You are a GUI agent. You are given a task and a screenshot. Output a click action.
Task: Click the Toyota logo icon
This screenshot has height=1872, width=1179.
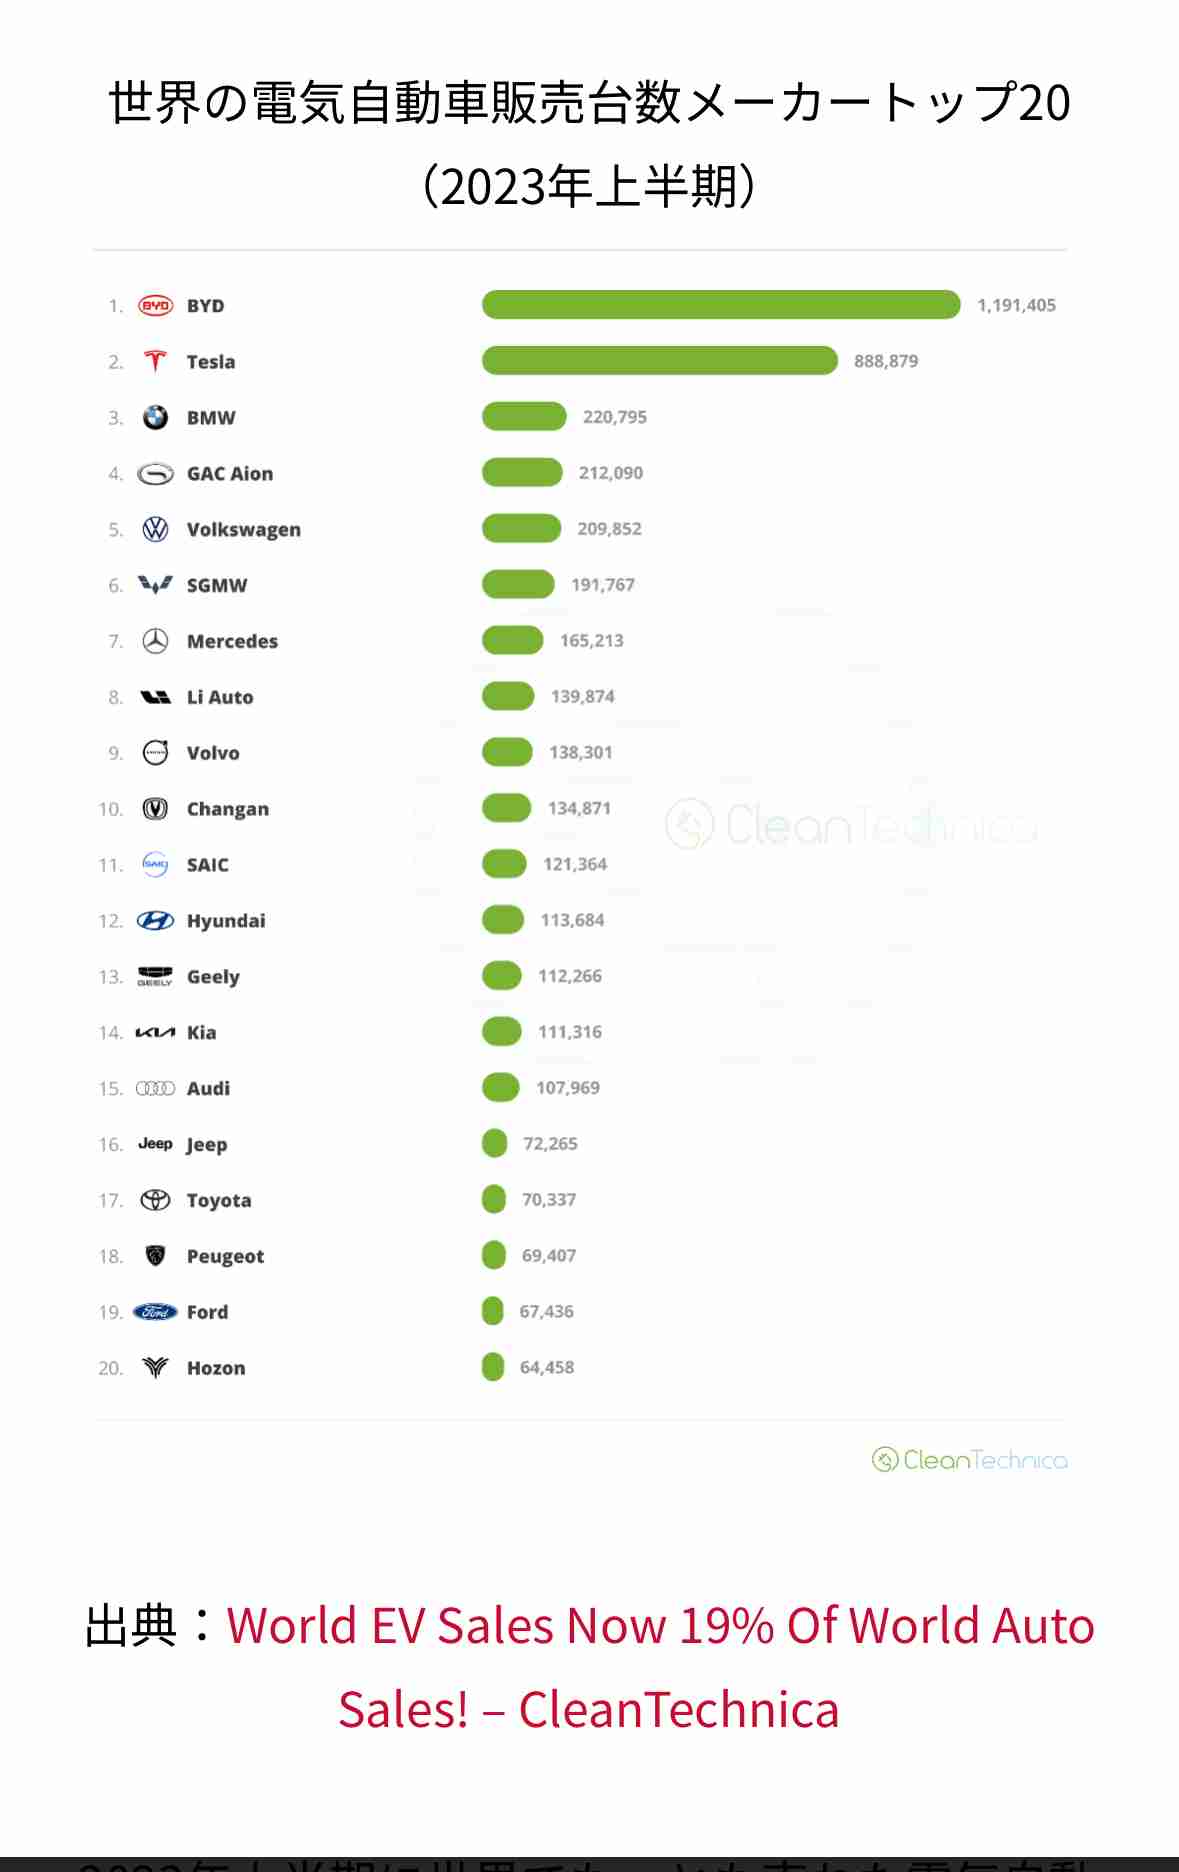[155, 1200]
